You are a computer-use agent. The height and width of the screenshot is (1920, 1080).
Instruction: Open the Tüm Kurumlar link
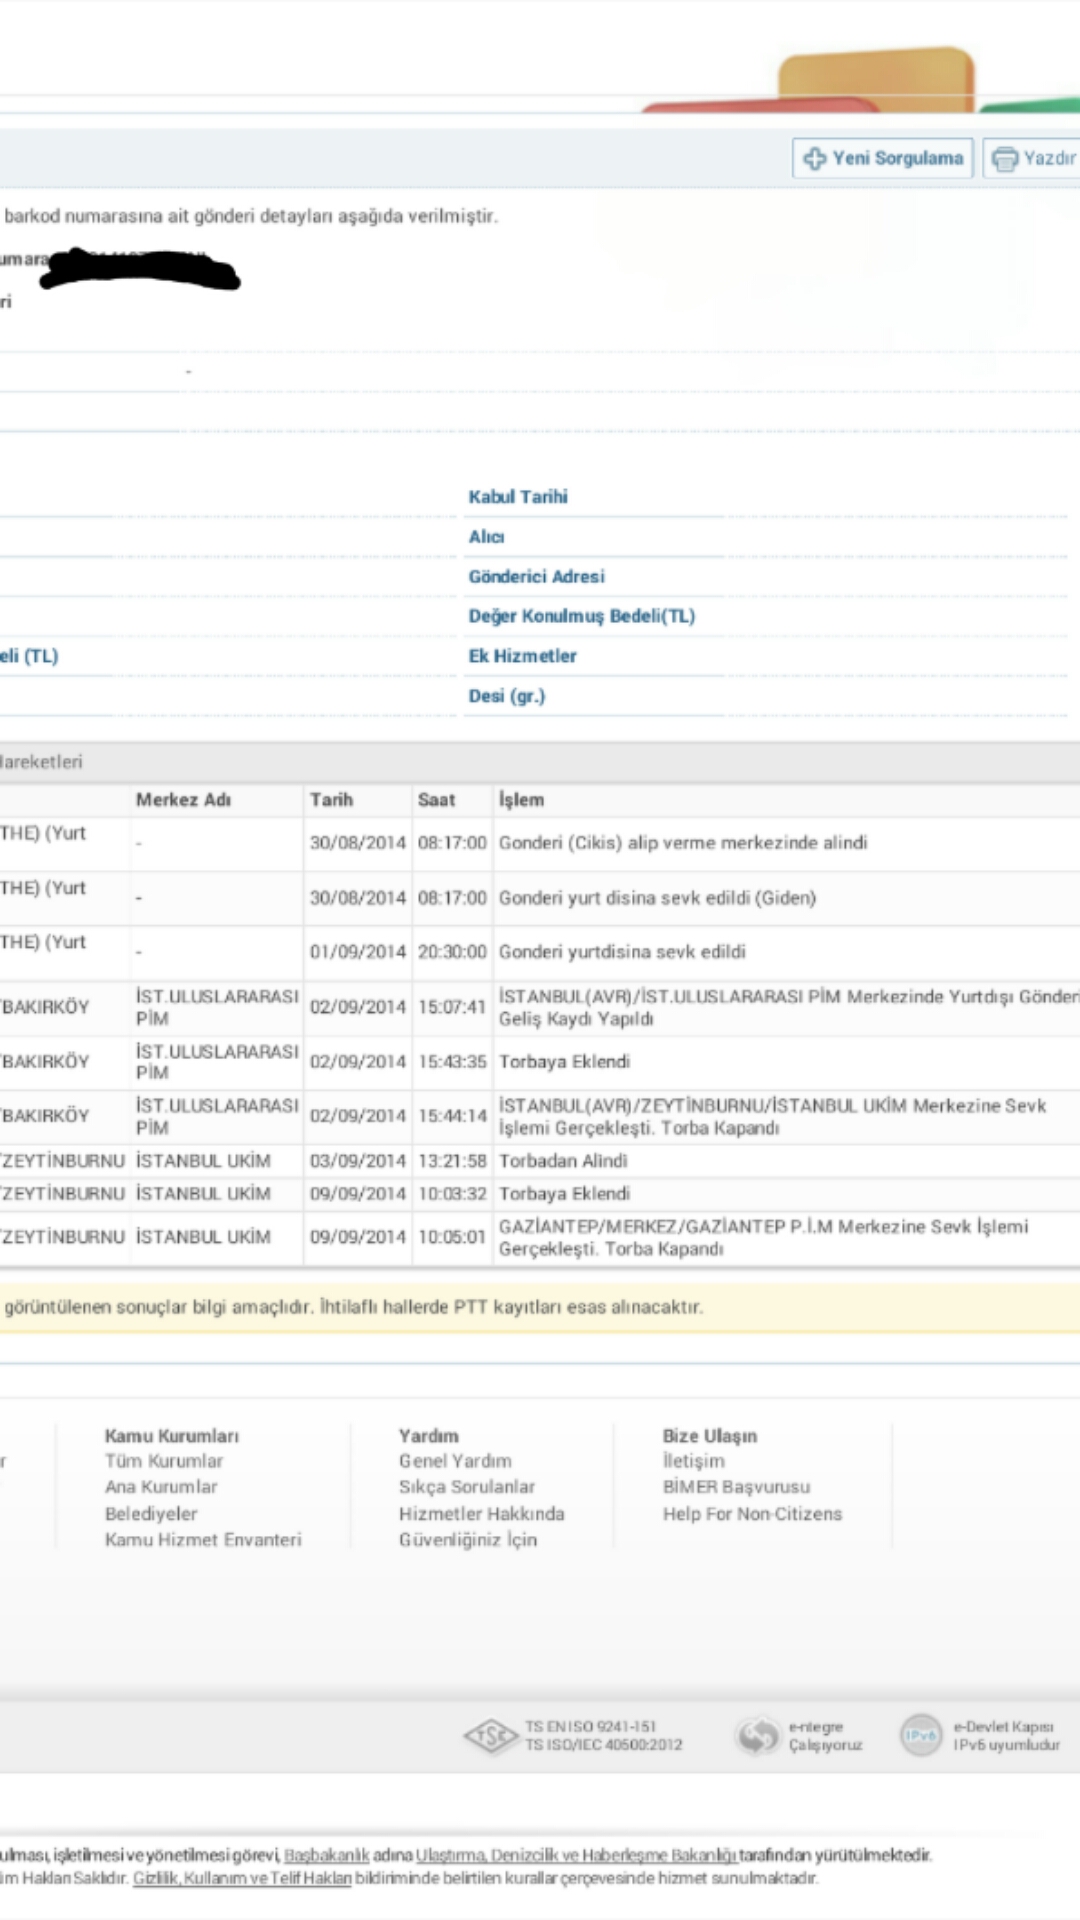point(164,1461)
